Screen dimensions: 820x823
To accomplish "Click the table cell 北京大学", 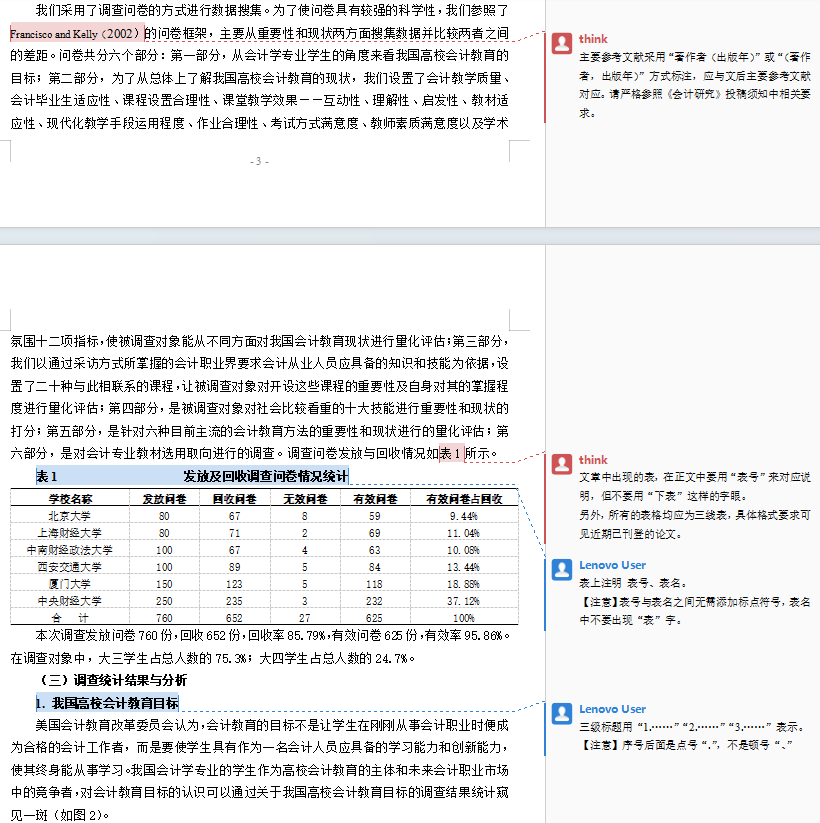I will (69, 516).
